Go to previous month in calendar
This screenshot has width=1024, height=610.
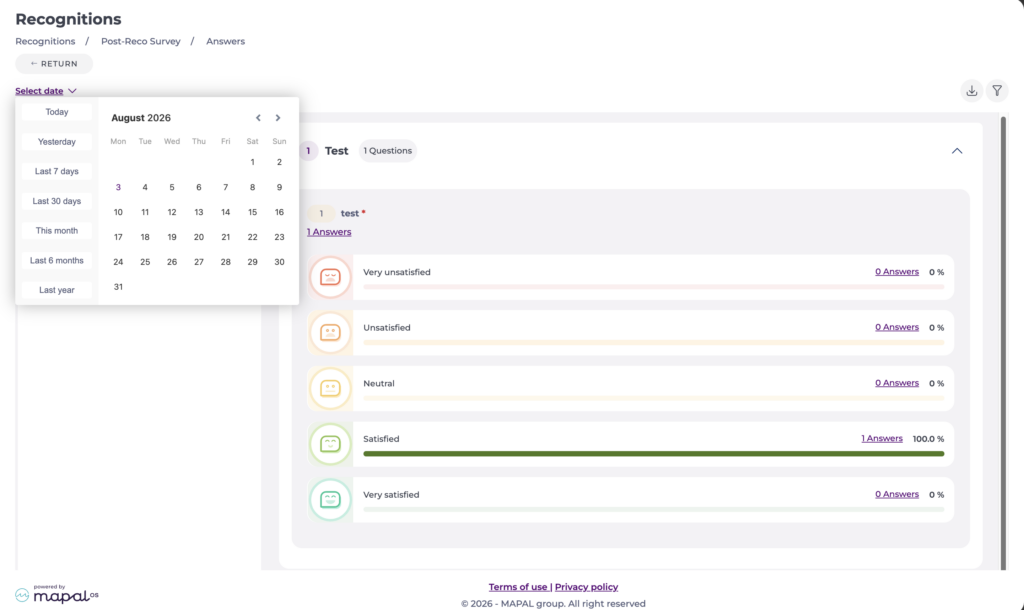pos(258,118)
